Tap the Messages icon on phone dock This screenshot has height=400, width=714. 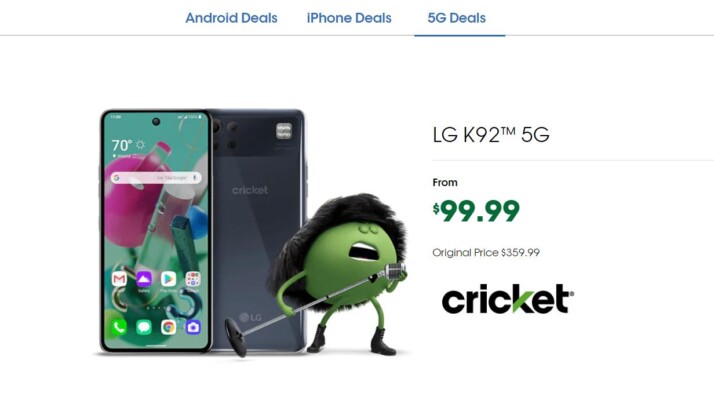point(144,327)
